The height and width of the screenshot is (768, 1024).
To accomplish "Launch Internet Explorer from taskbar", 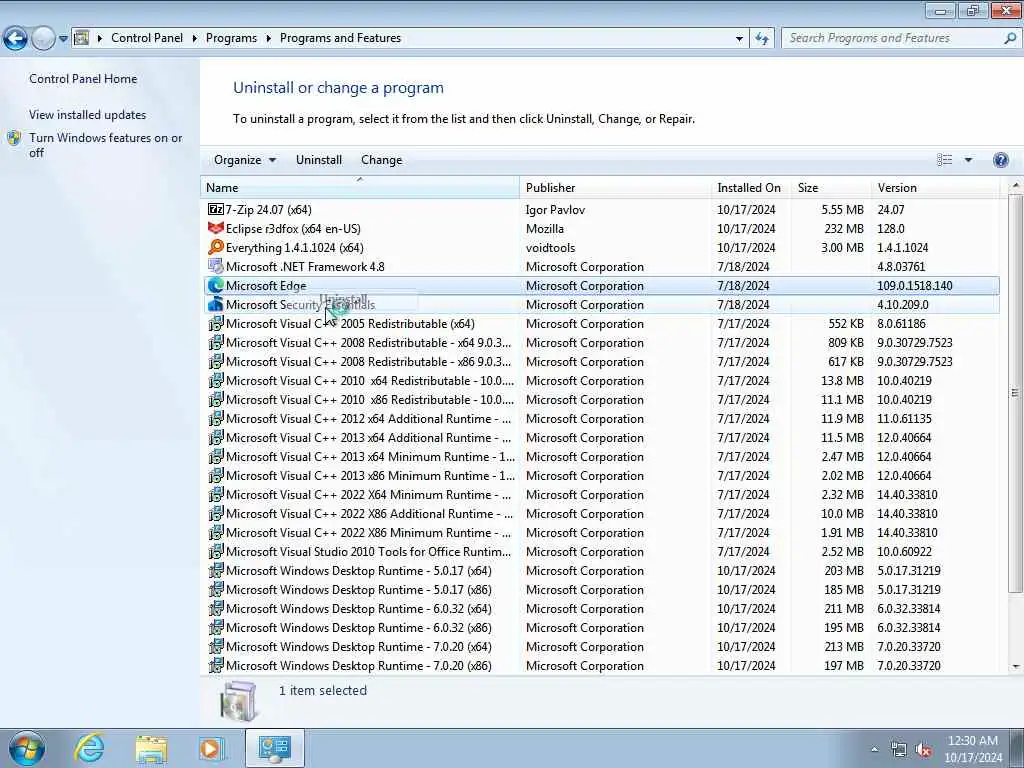I will pos(89,748).
